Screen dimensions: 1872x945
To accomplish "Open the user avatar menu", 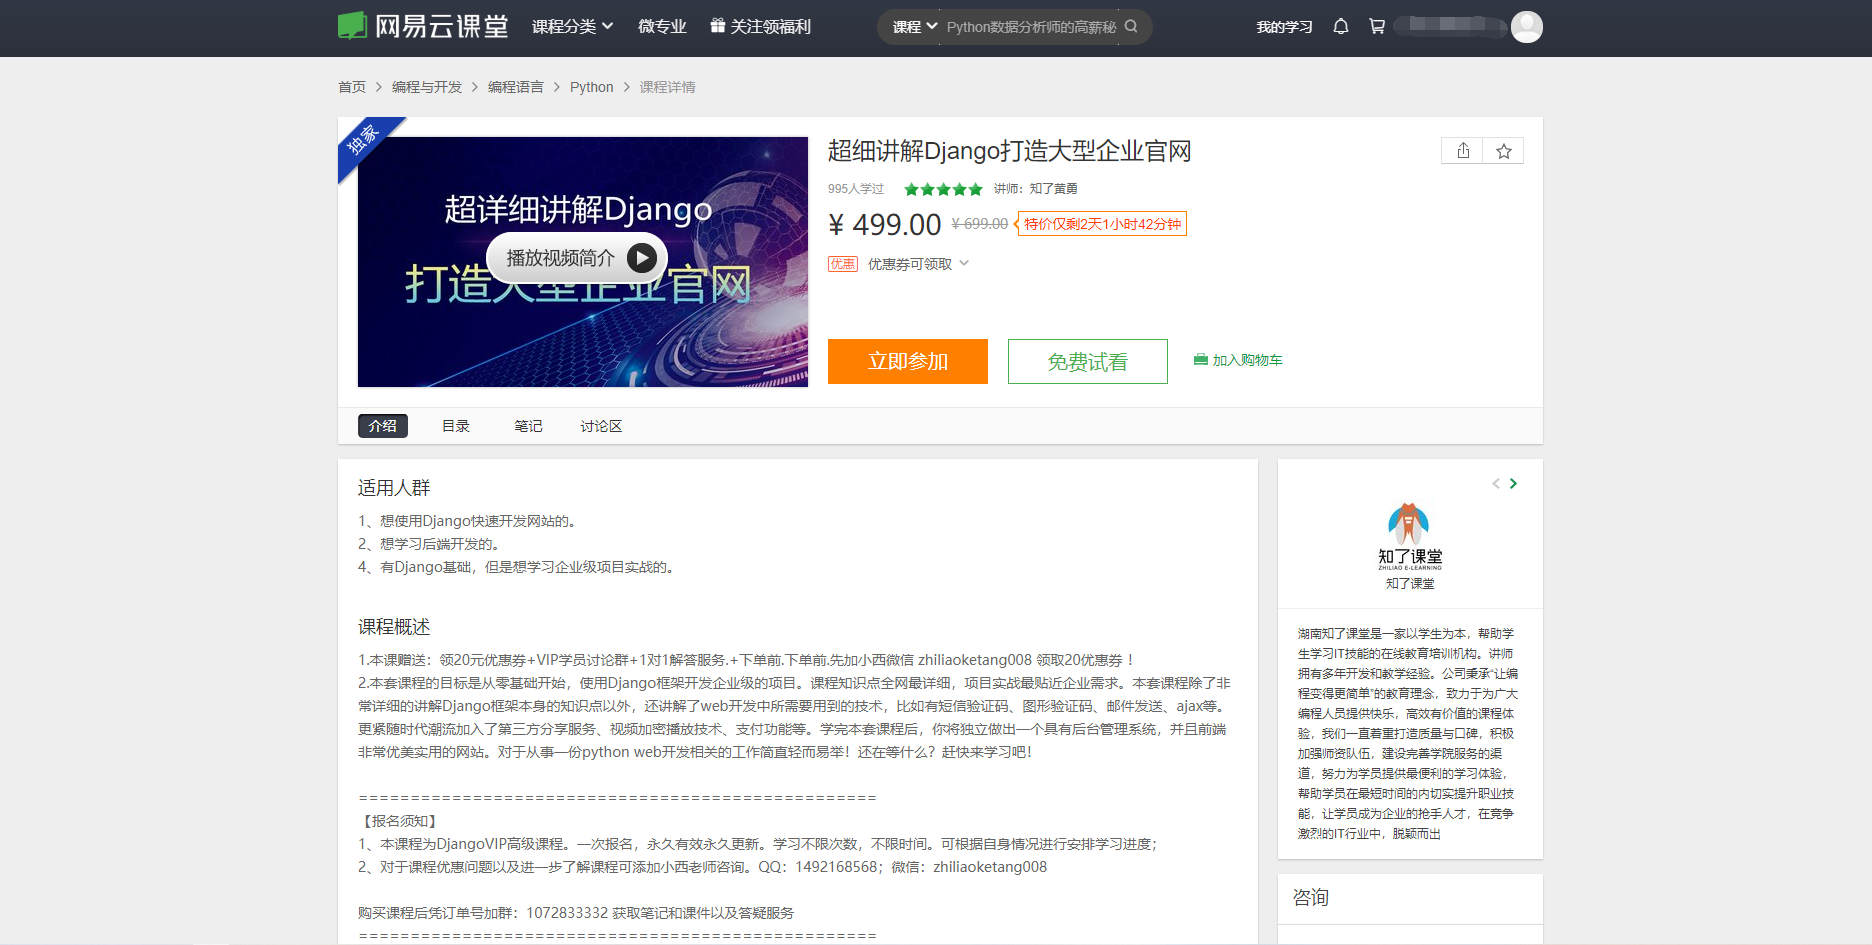I will (x=1526, y=27).
